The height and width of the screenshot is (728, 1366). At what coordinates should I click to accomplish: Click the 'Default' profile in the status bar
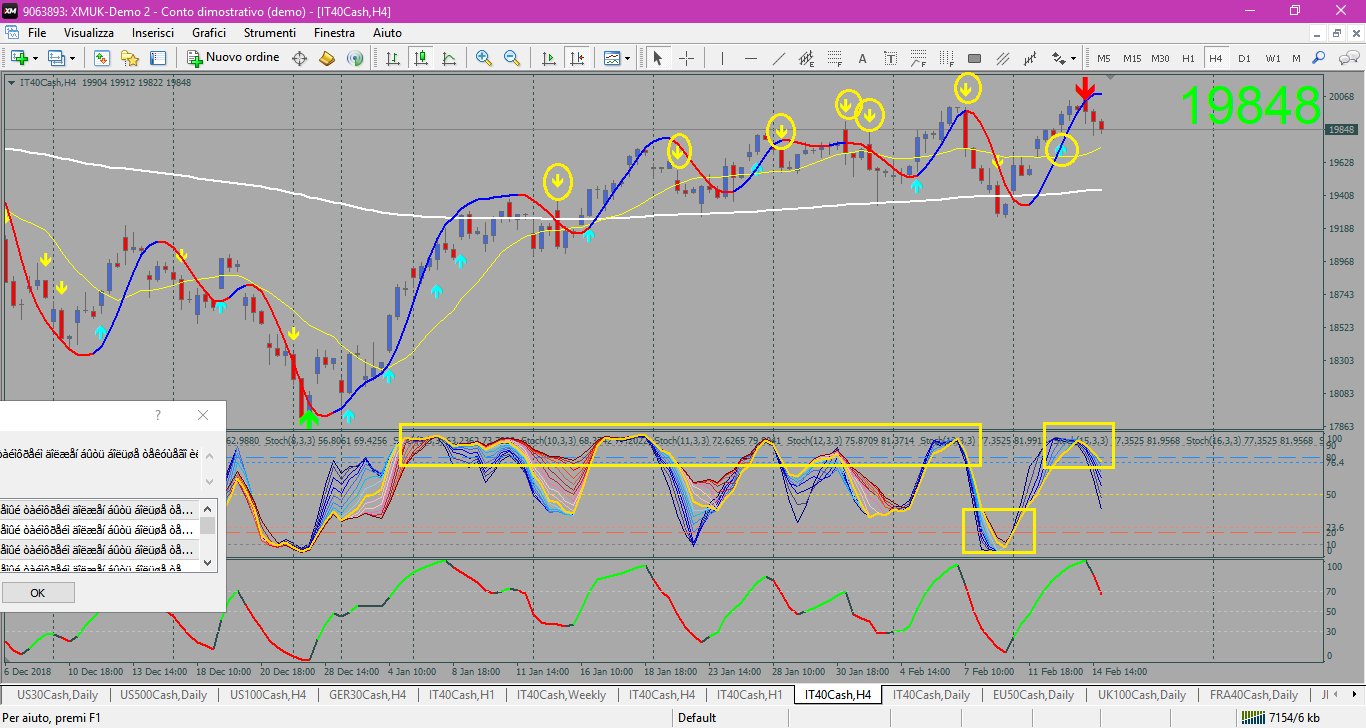click(x=696, y=717)
